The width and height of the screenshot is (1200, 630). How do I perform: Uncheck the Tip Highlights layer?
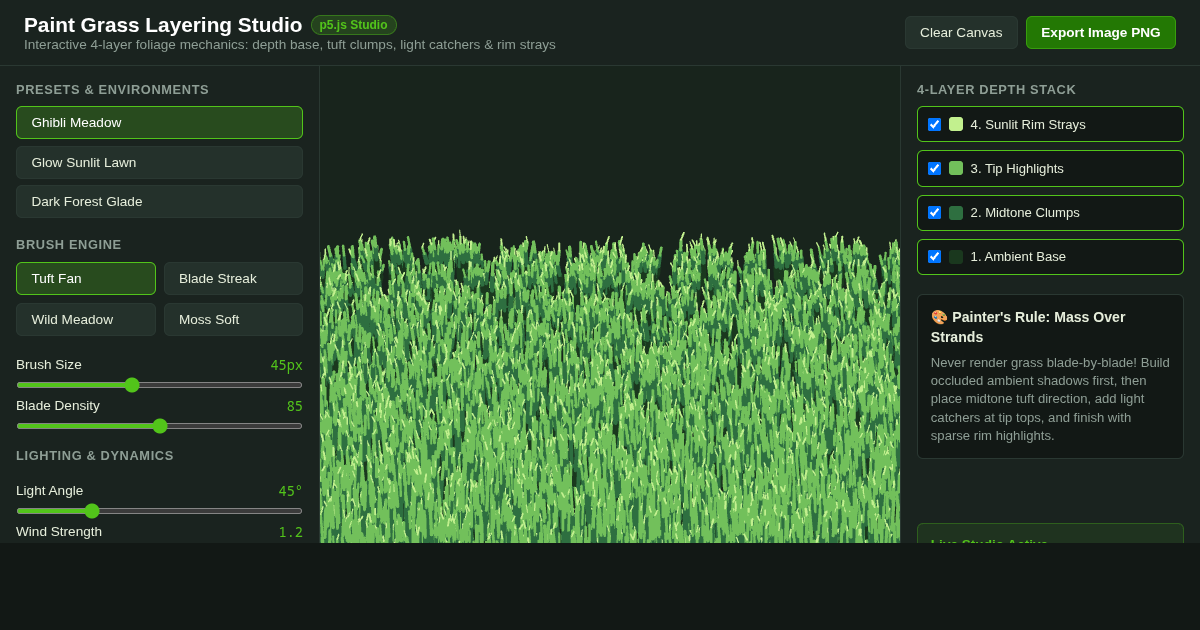(x=934, y=168)
